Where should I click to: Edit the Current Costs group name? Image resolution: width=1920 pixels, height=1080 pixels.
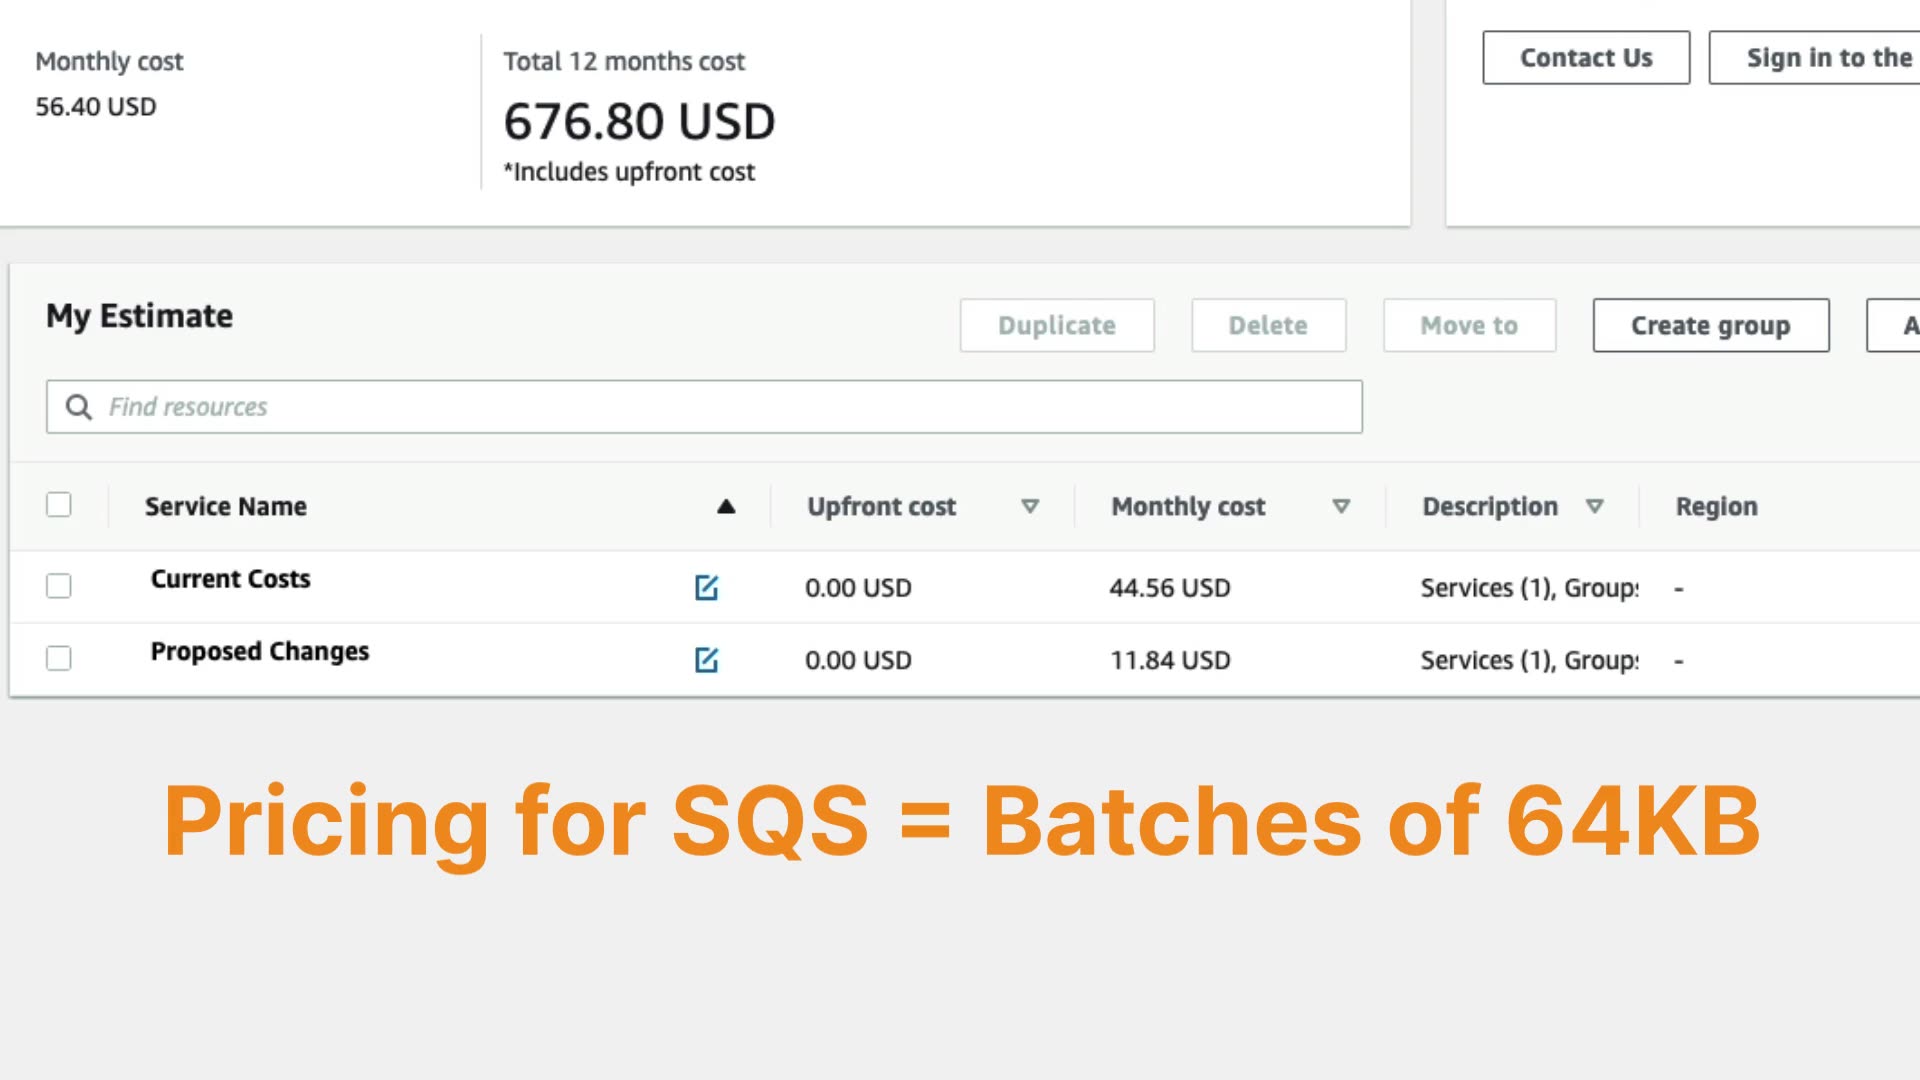(706, 587)
